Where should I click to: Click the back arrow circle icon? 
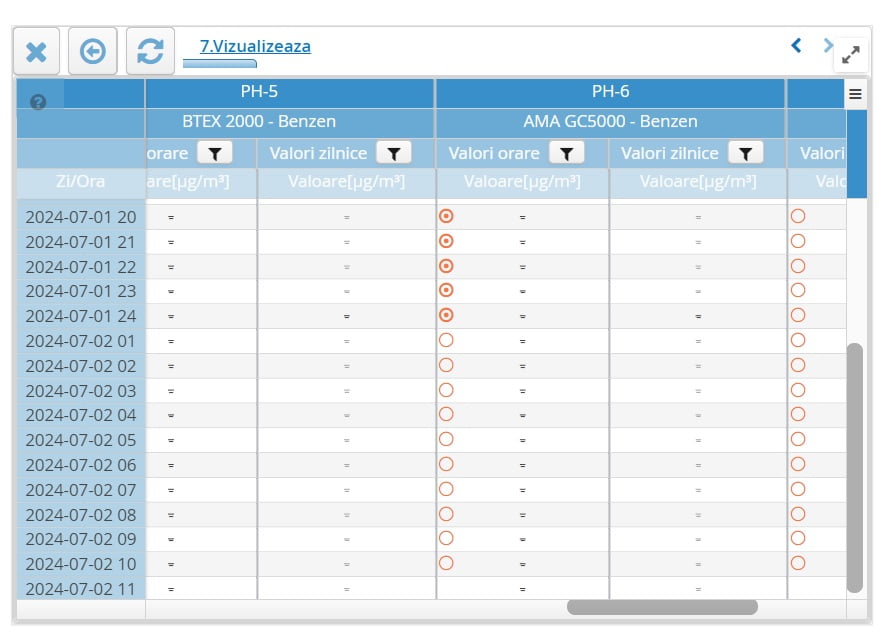[93, 51]
